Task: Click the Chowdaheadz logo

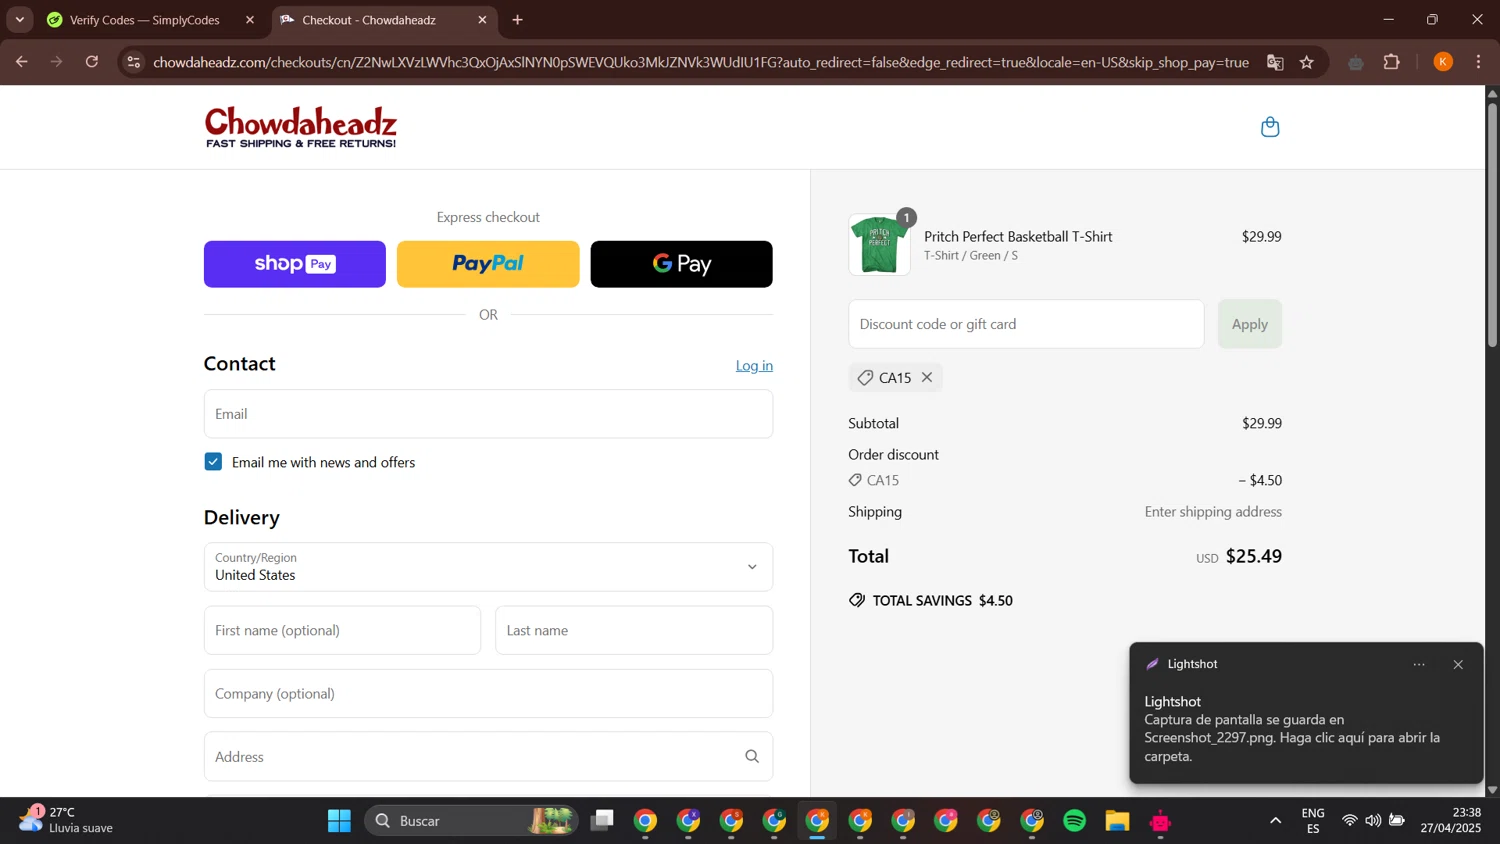Action: (301, 127)
